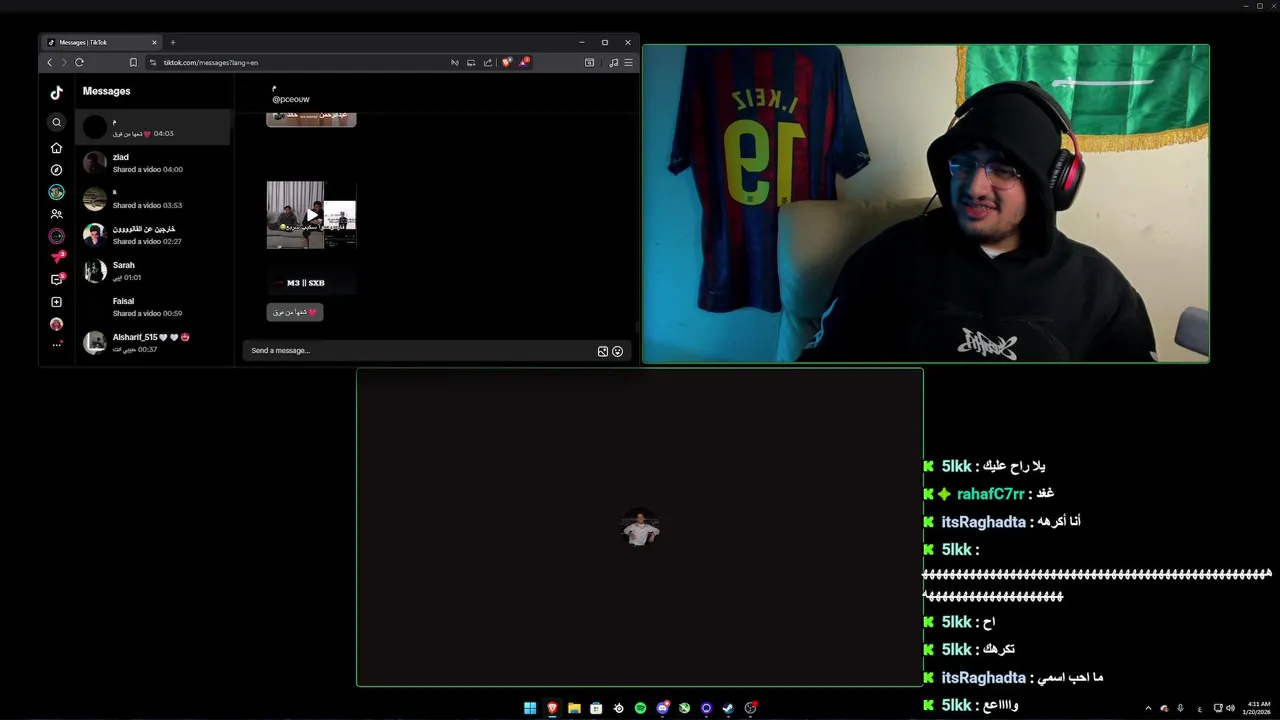Attach an image to the message
The height and width of the screenshot is (720, 1280).
[x=603, y=351]
